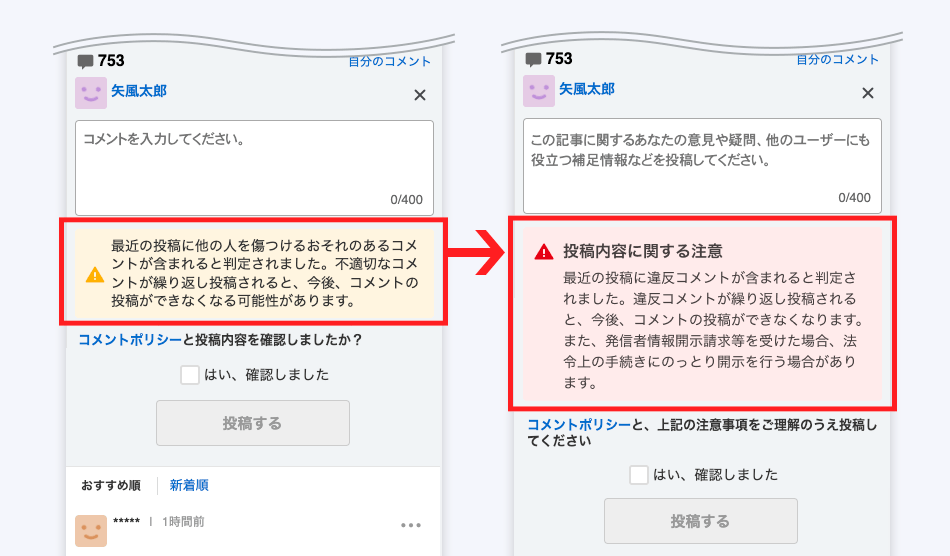Click the purple avatar in the left panel
950x556 pixels.
point(91,93)
